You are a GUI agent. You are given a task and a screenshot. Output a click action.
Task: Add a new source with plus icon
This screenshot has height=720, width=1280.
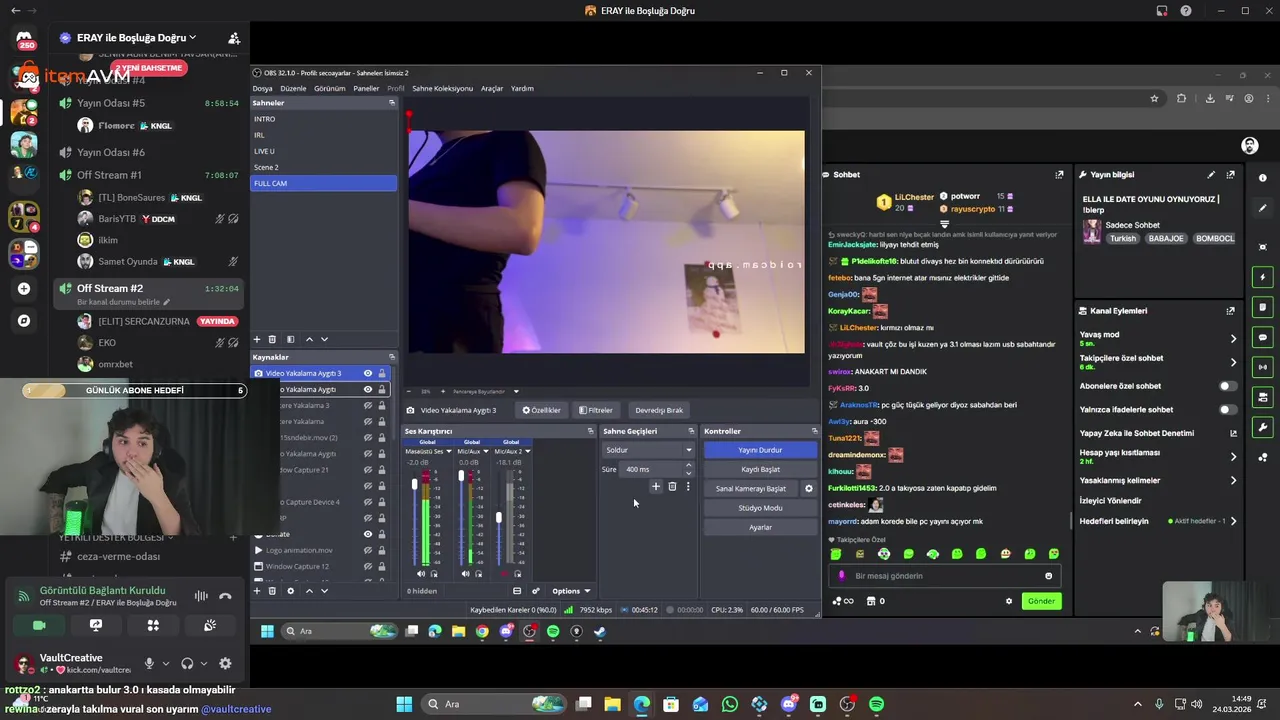257,591
